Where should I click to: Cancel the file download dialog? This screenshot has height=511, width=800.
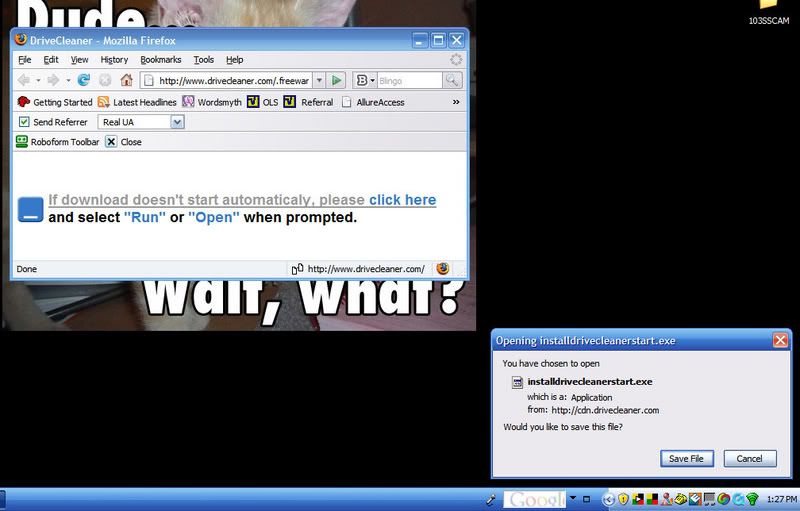pos(749,458)
